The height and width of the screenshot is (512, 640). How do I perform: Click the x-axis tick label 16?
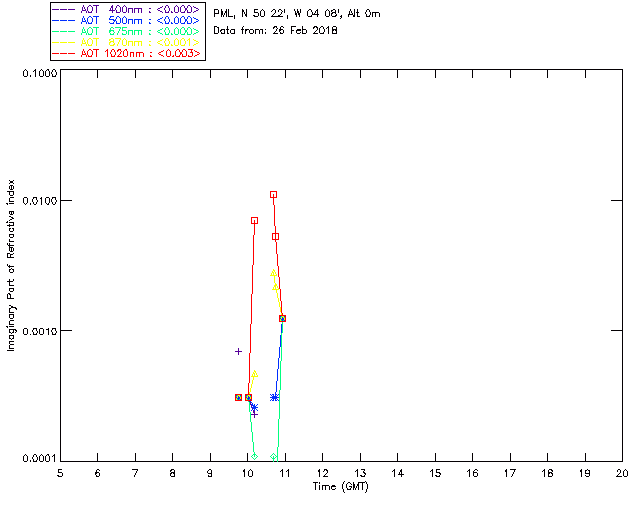pyautogui.click(x=472, y=473)
